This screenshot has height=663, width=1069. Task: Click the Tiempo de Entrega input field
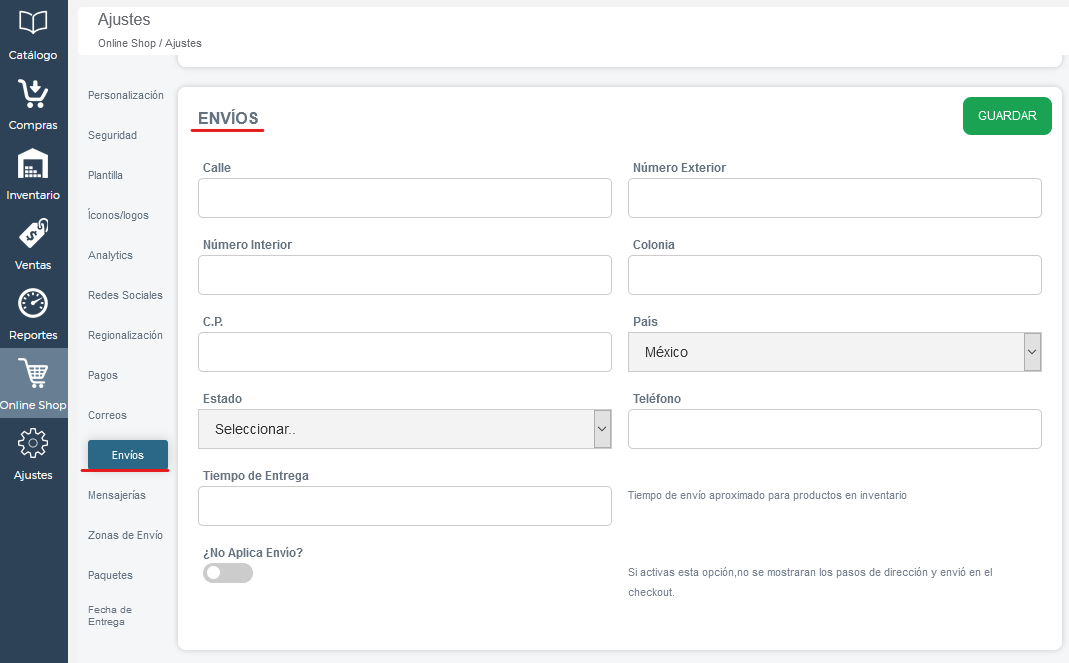(x=404, y=506)
